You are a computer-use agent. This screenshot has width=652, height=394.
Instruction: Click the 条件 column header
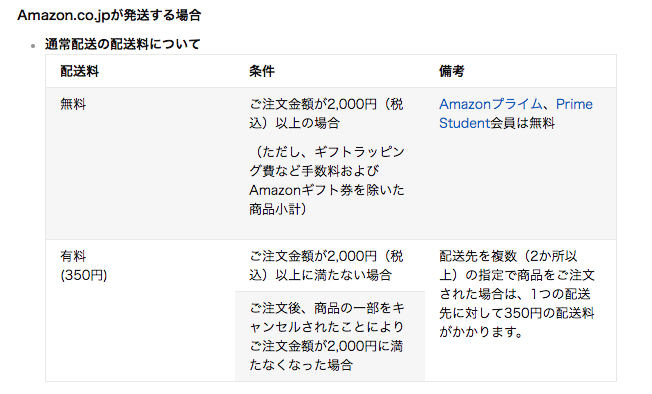tap(262, 71)
